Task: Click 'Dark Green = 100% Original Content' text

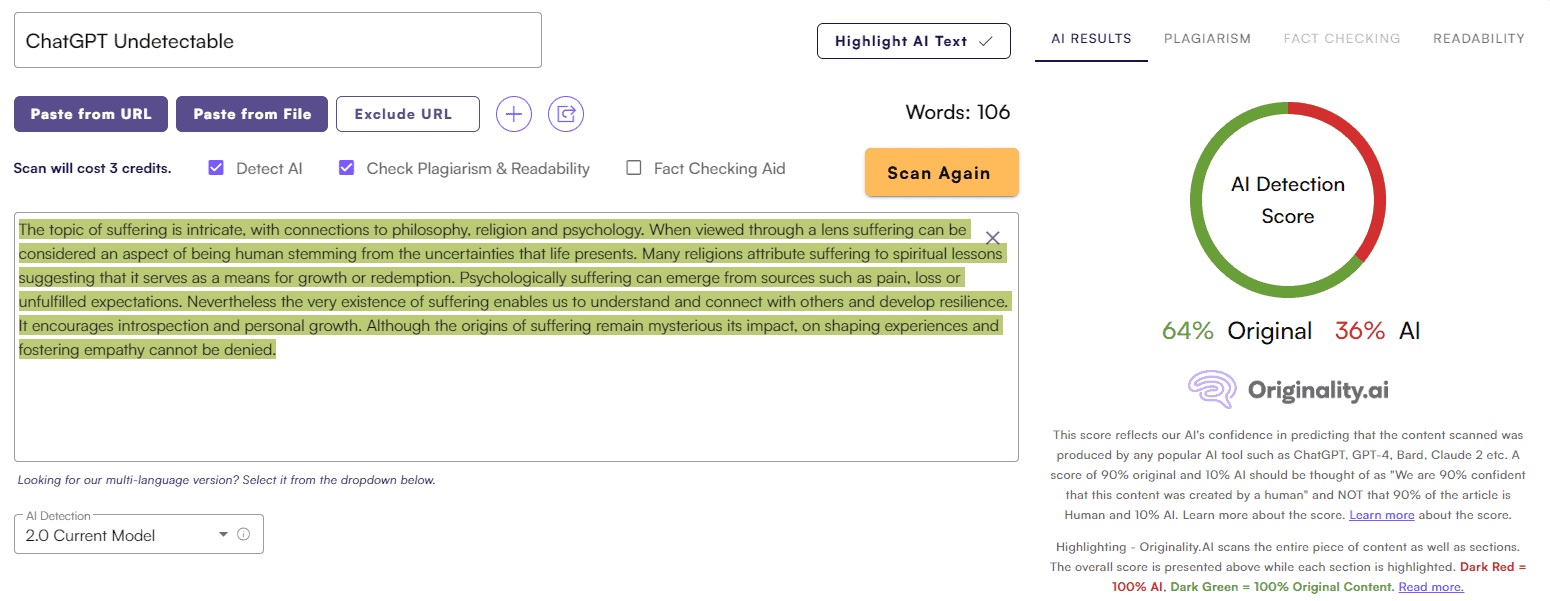Action: click(x=1281, y=587)
